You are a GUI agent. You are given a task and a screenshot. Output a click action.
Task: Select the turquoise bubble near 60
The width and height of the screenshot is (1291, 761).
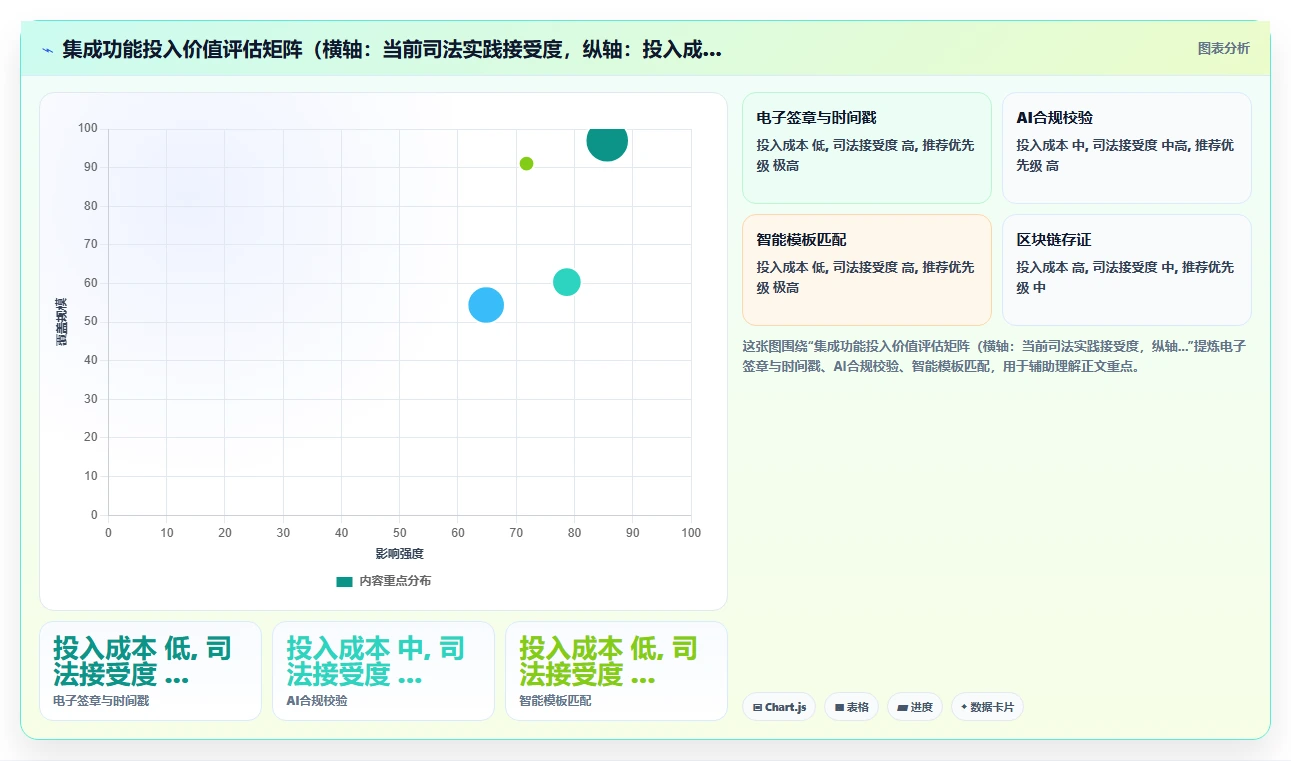coord(567,282)
